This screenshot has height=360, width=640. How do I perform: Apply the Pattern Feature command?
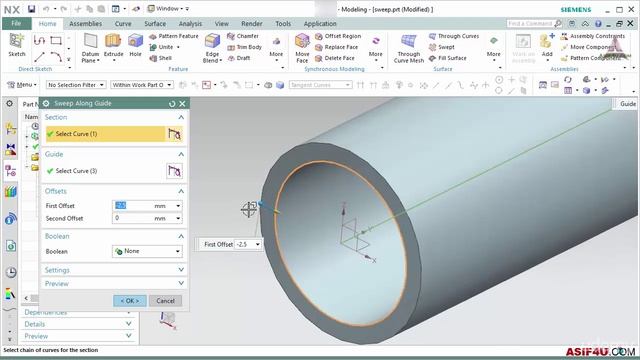[x=174, y=36]
